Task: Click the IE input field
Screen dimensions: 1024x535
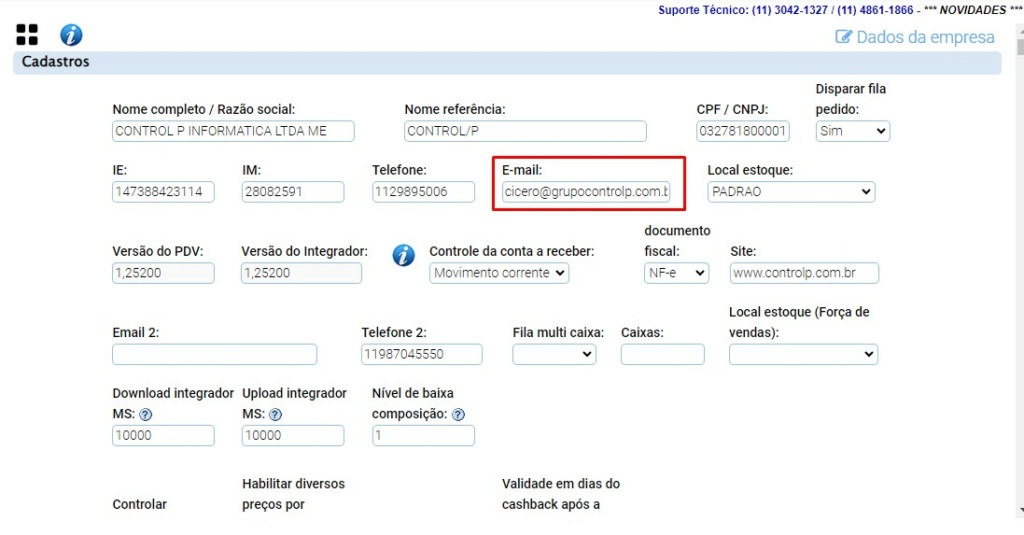Action: point(163,191)
